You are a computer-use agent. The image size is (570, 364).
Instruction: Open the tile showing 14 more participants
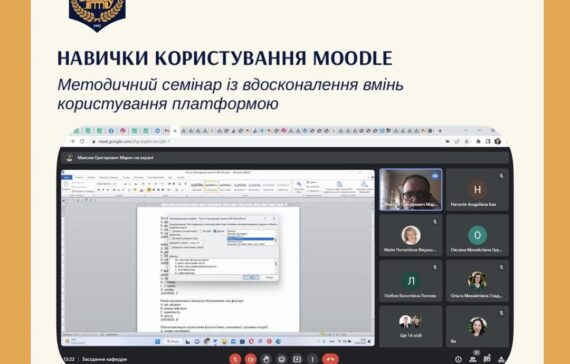tap(411, 326)
